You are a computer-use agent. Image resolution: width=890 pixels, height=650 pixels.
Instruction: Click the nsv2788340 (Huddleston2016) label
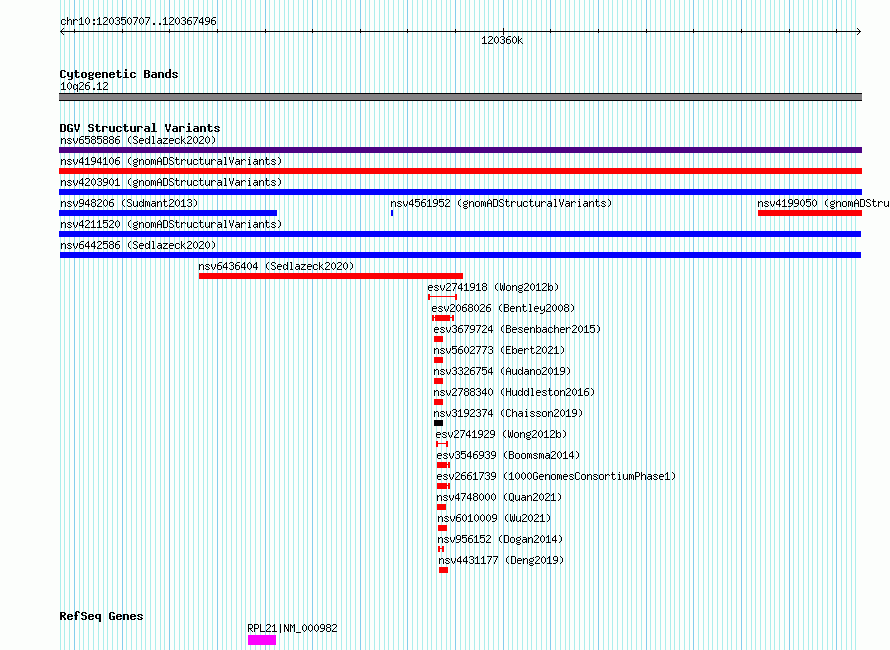point(514,392)
